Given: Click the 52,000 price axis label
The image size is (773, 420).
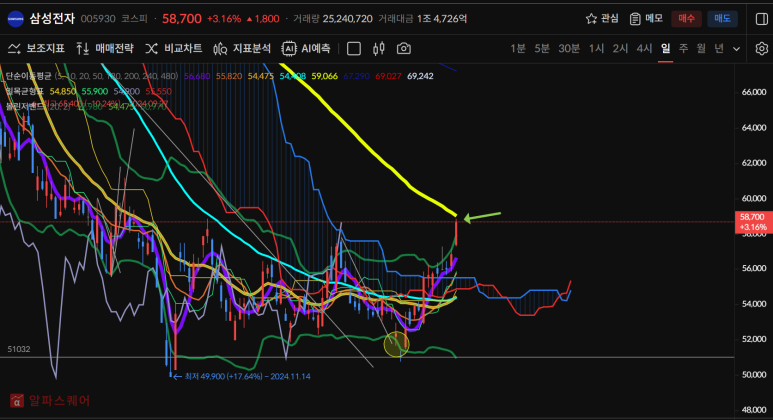Looking at the screenshot, I should click(754, 339).
